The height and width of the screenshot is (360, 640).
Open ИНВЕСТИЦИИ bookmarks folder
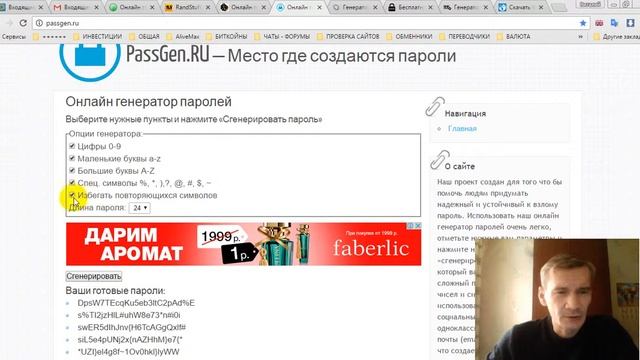click(98, 36)
